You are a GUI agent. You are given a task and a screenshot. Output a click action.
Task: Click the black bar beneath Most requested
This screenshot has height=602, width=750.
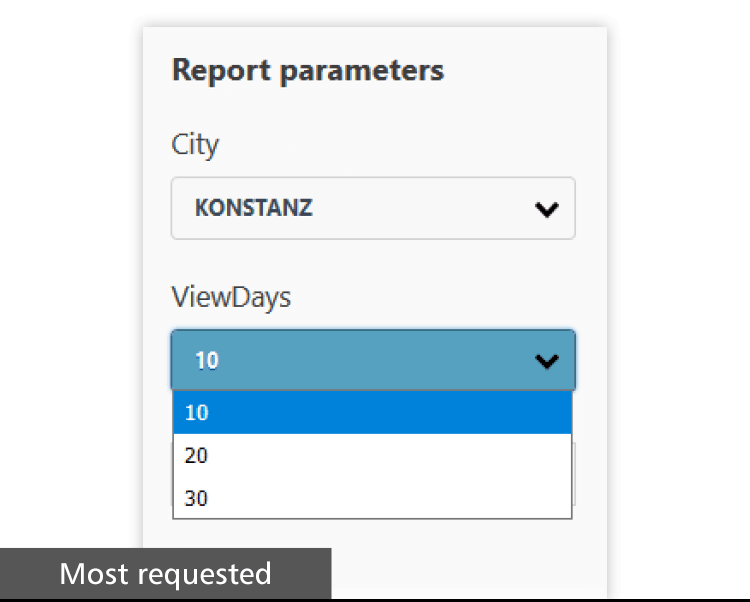click(375, 600)
